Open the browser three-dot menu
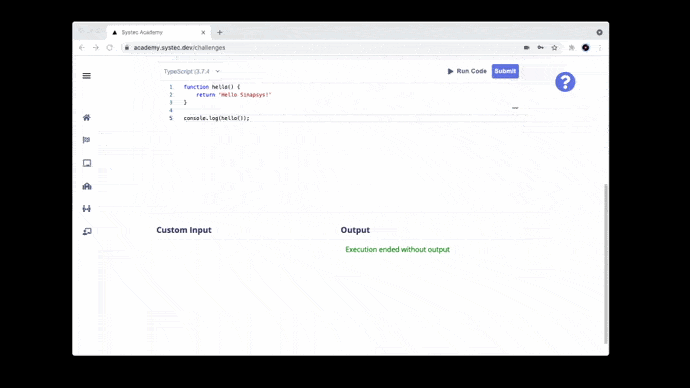Viewport: 690px width, 388px height. tap(599, 48)
